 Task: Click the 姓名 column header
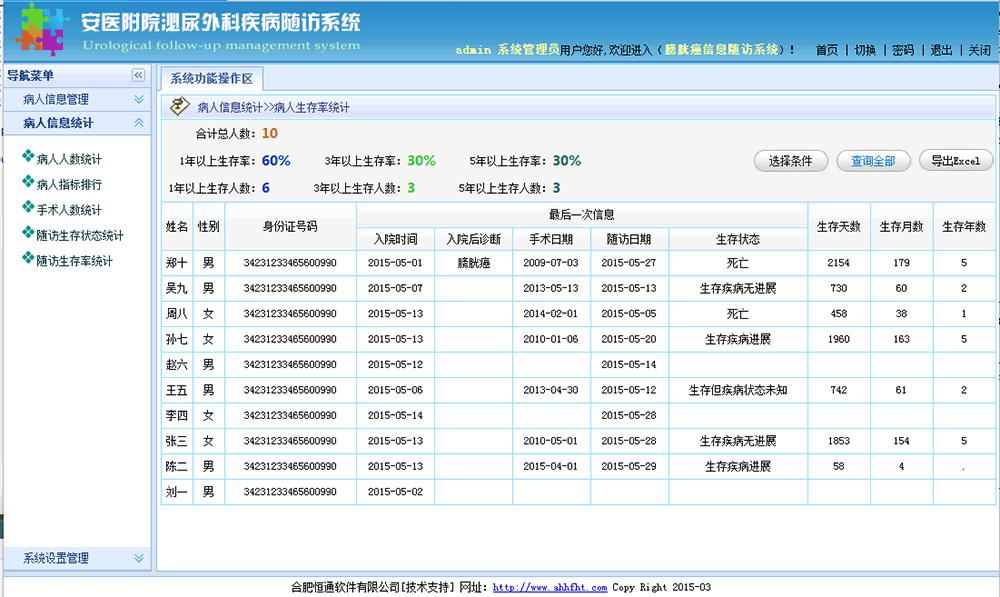[x=177, y=226]
